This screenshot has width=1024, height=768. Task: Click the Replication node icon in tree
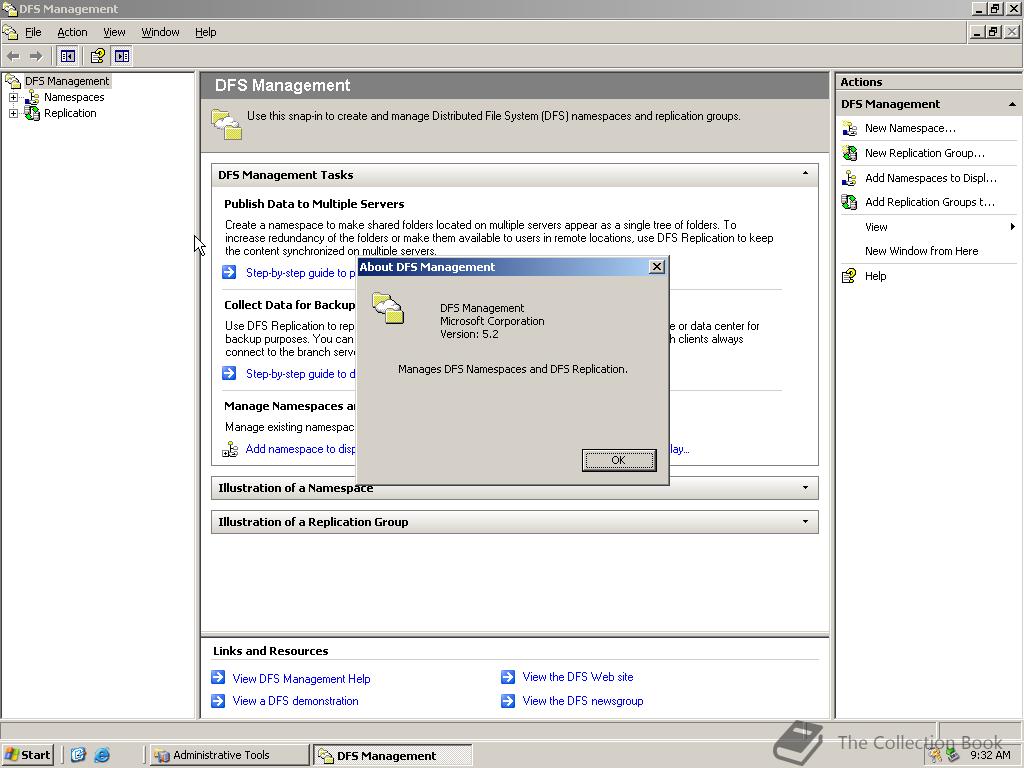pos(31,113)
